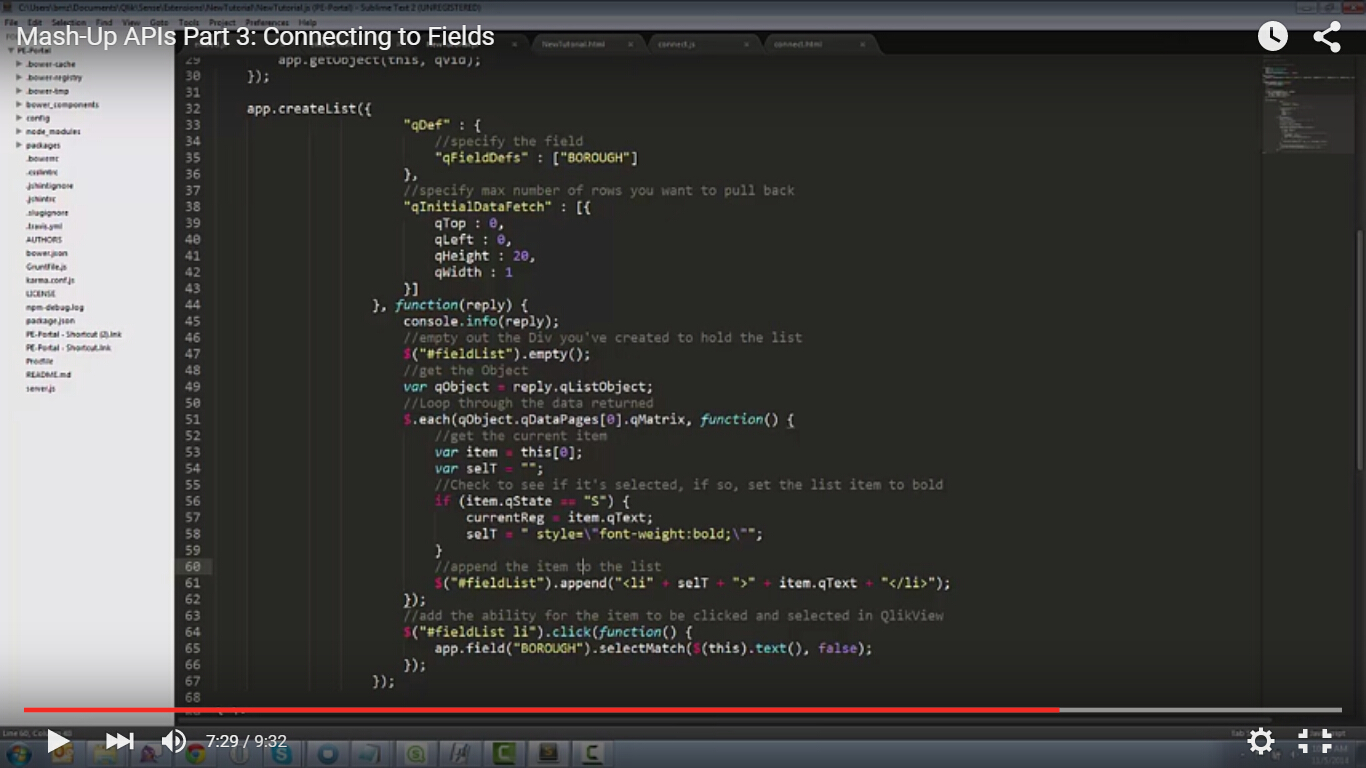This screenshot has width=1366, height=768.
Task: Open README.md in sidebar
Action: point(48,375)
